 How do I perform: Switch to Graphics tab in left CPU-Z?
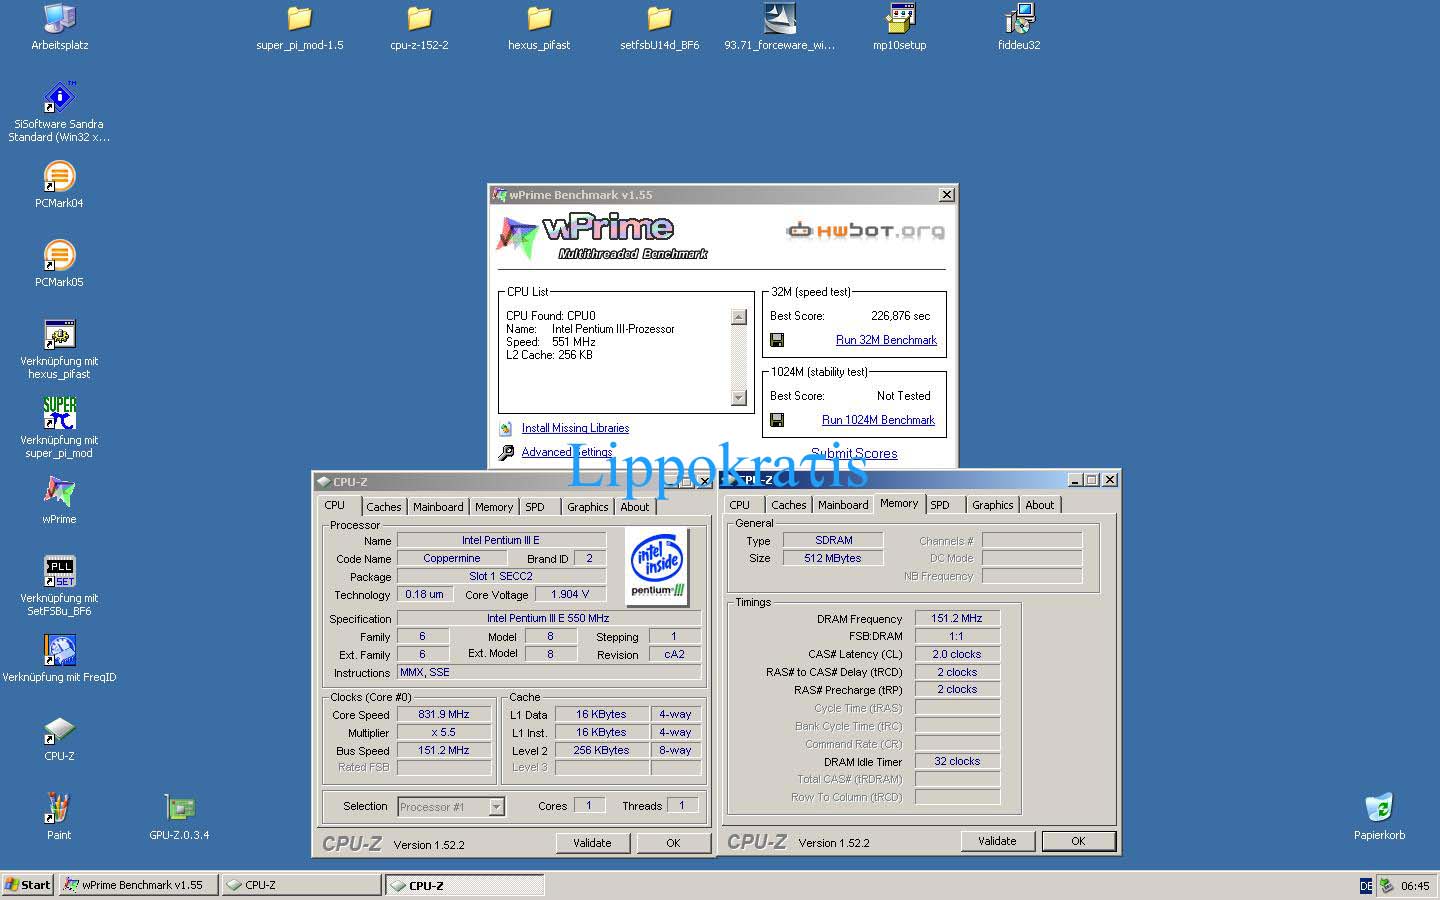[x=587, y=507]
